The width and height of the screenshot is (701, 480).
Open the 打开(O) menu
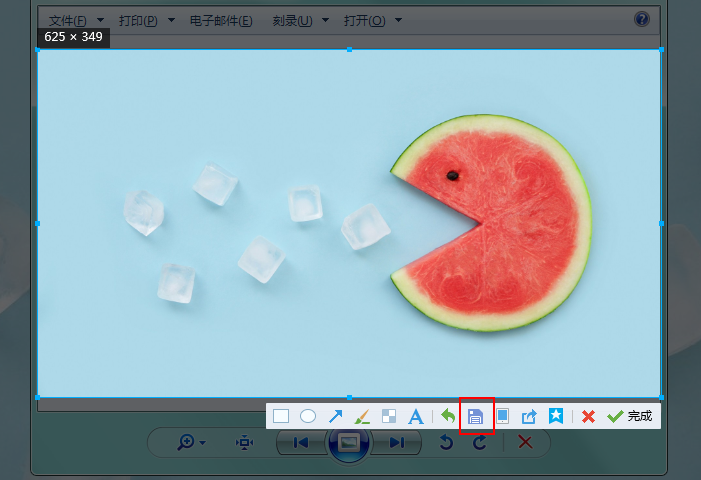[x=364, y=21]
